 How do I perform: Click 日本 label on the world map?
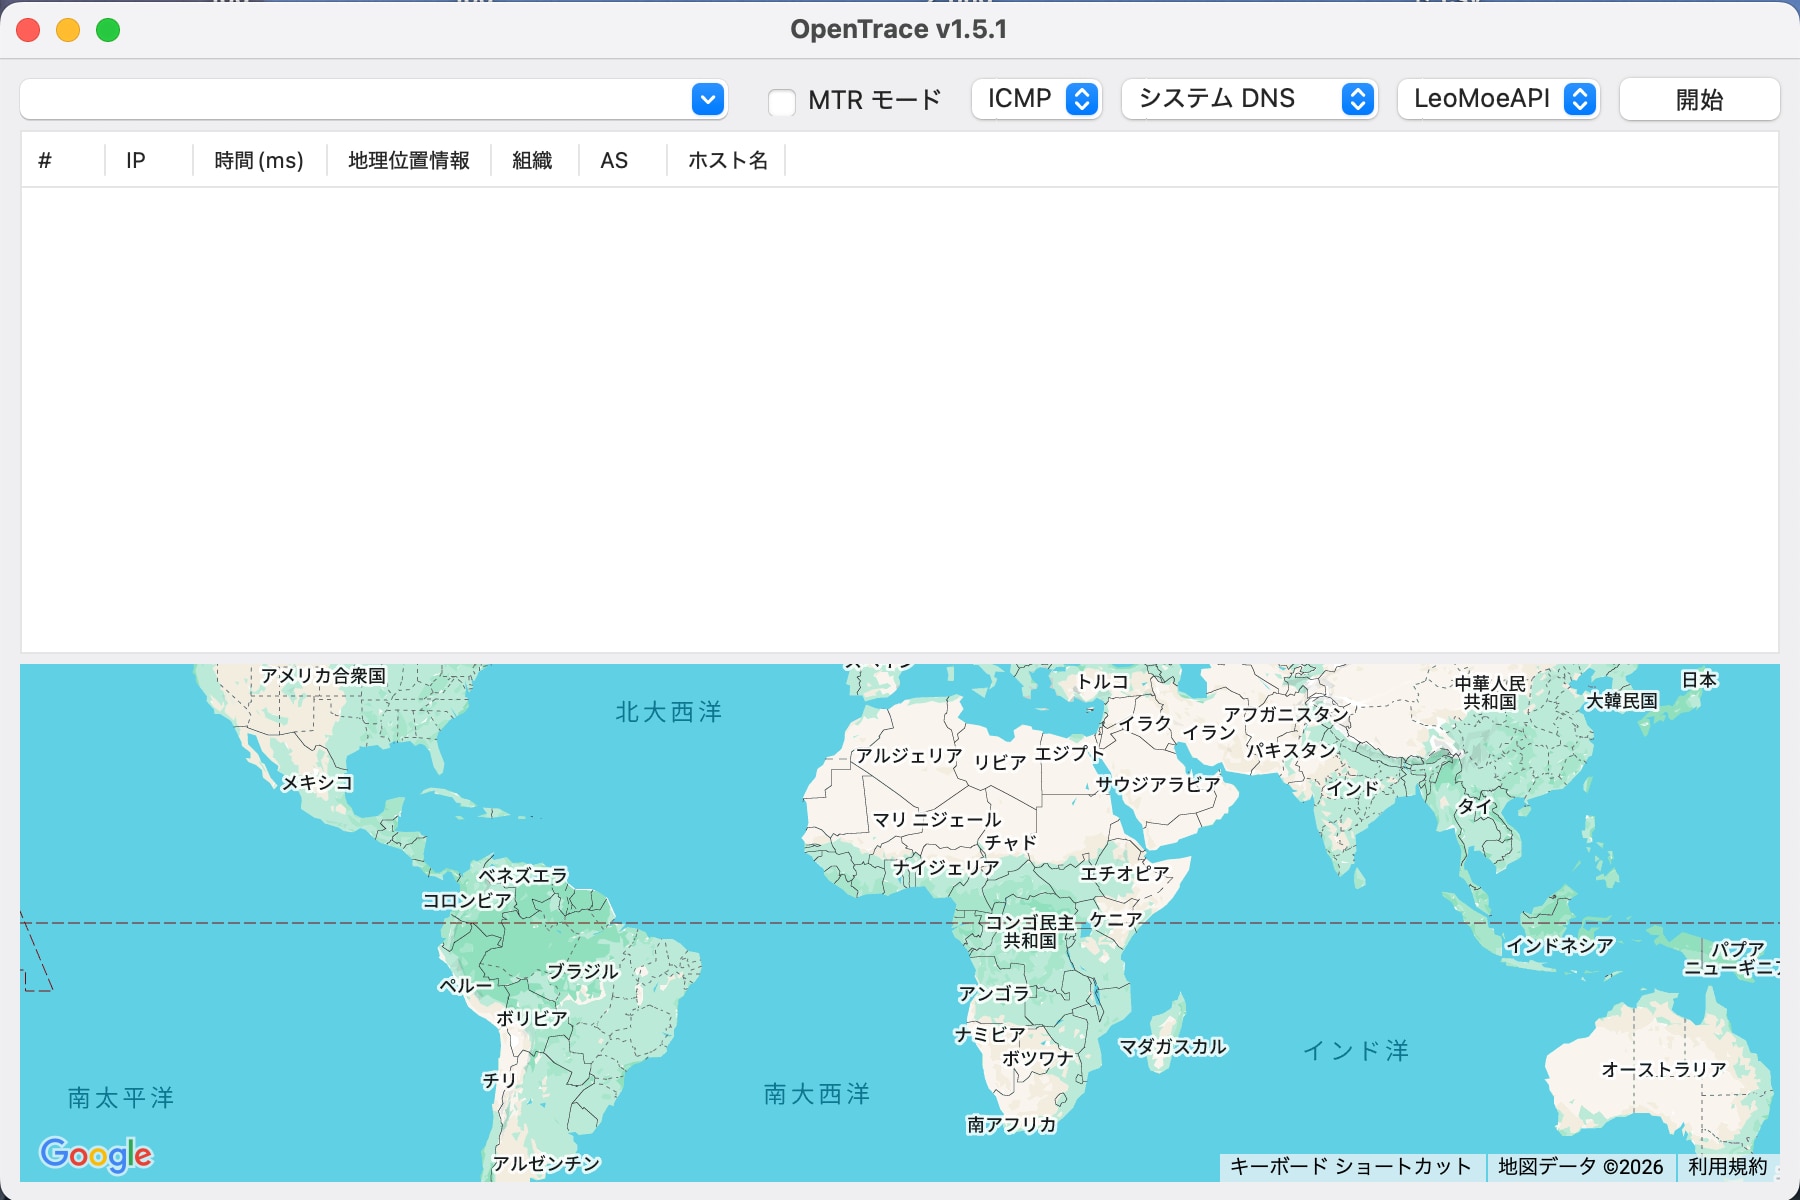click(x=1700, y=680)
